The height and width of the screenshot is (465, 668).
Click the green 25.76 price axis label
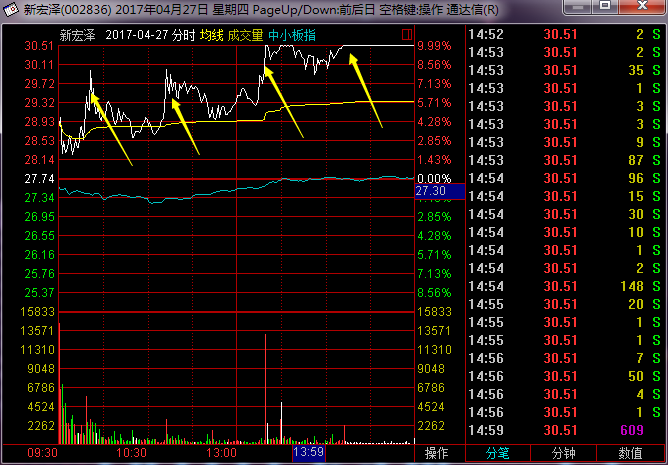[39, 274]
